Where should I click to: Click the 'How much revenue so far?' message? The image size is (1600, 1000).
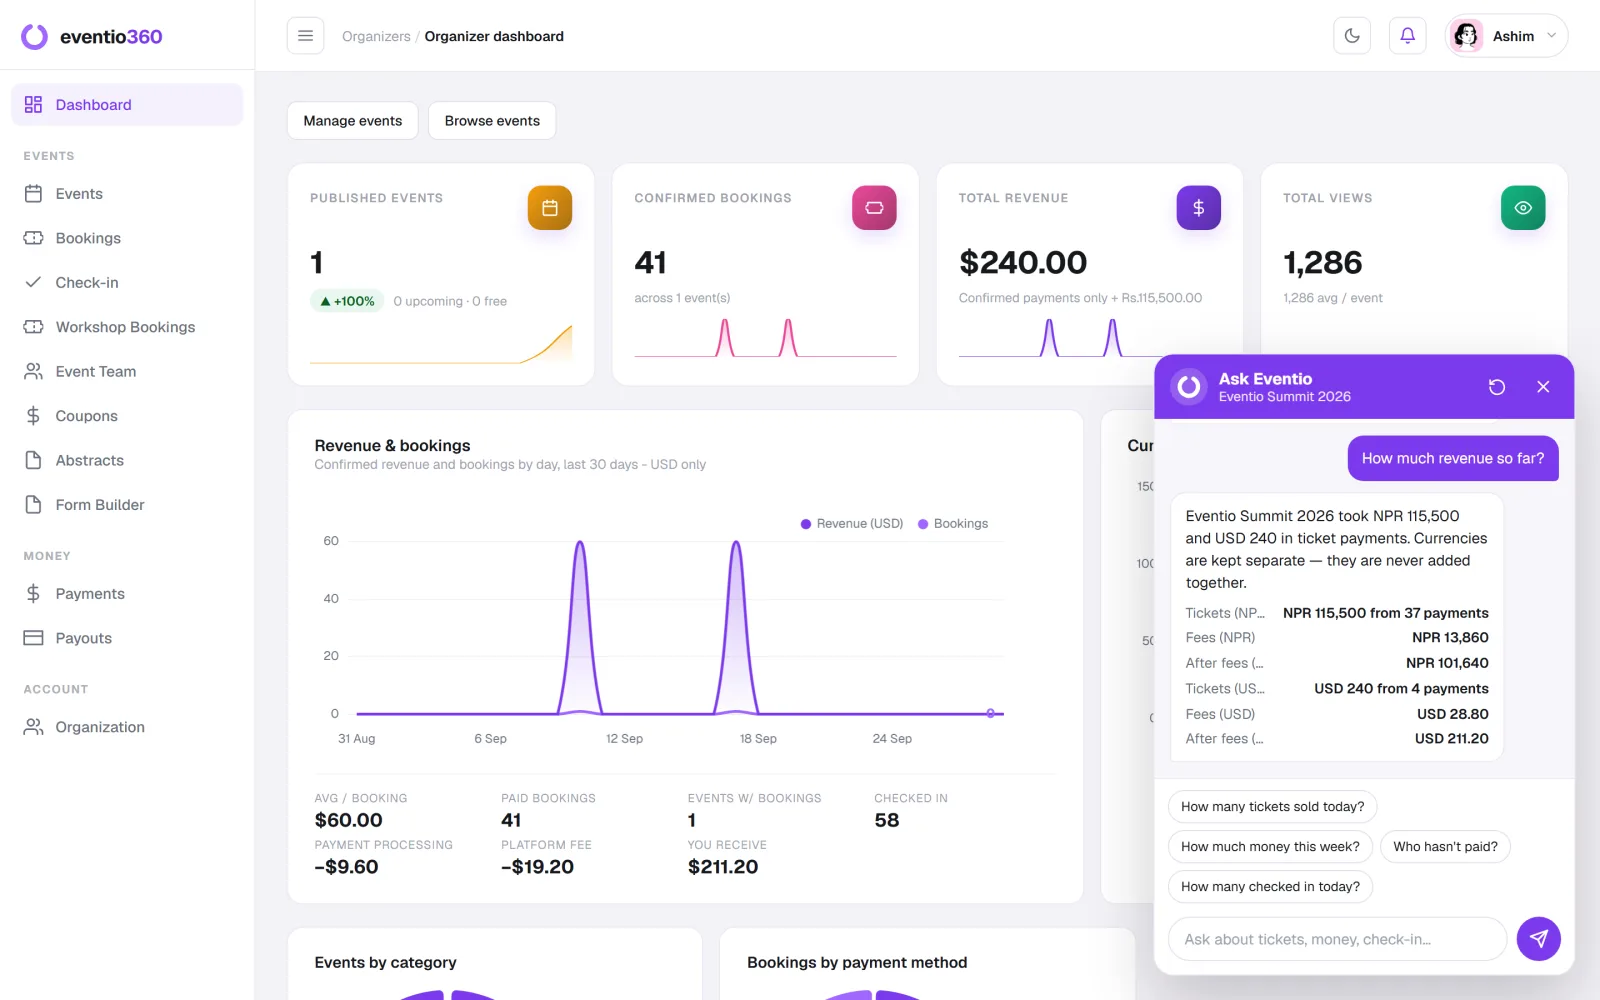coord(1453,458)
